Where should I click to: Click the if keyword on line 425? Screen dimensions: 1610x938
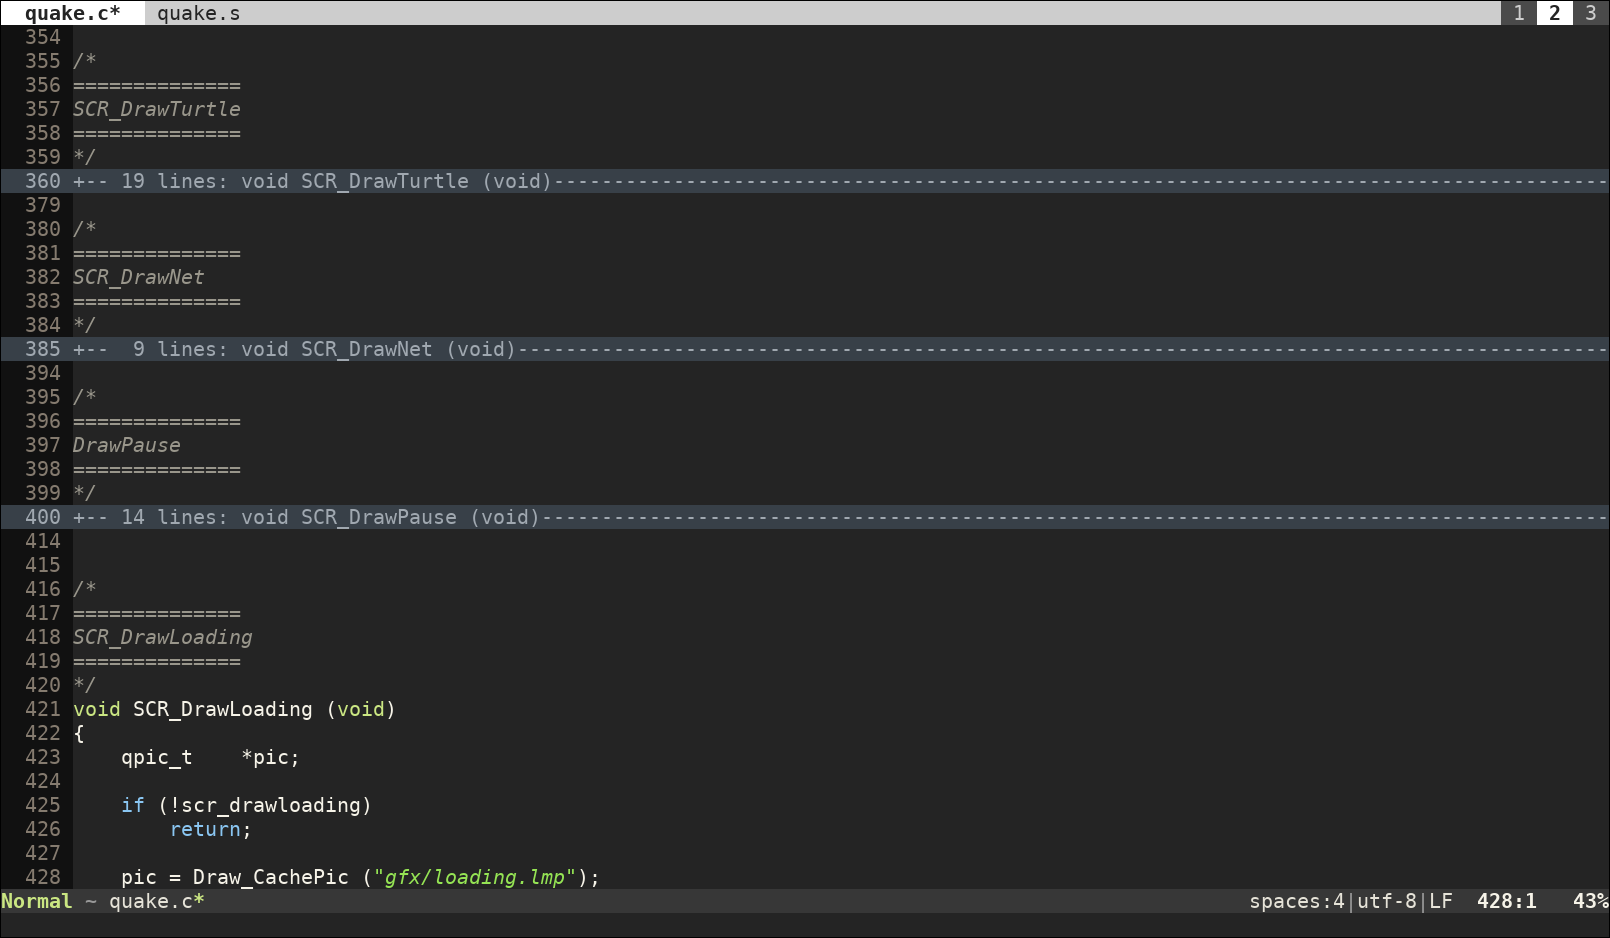133,805
